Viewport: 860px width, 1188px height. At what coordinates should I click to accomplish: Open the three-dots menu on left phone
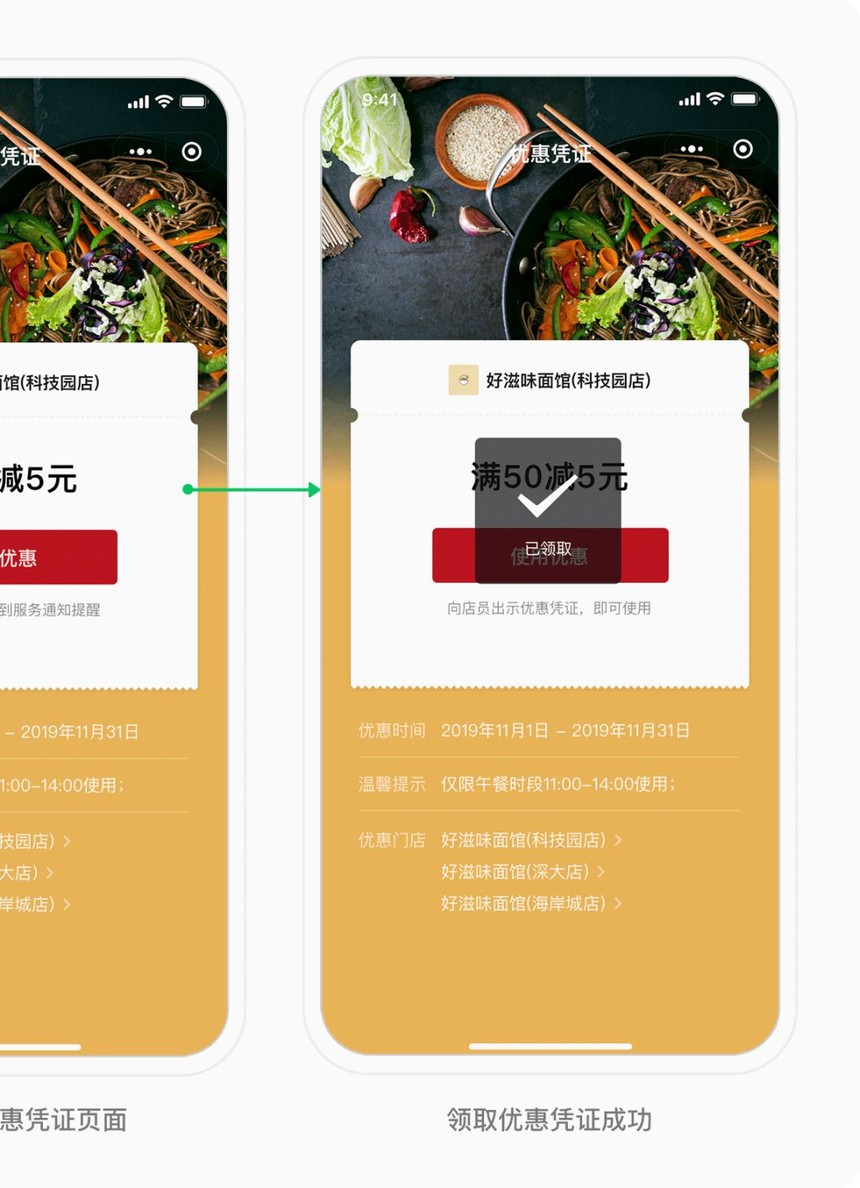pyautogui.click(x=140, y=152)
